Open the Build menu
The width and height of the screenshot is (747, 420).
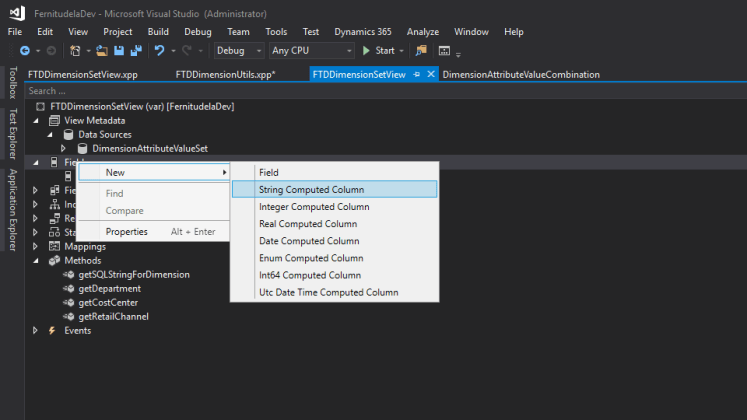158,32
